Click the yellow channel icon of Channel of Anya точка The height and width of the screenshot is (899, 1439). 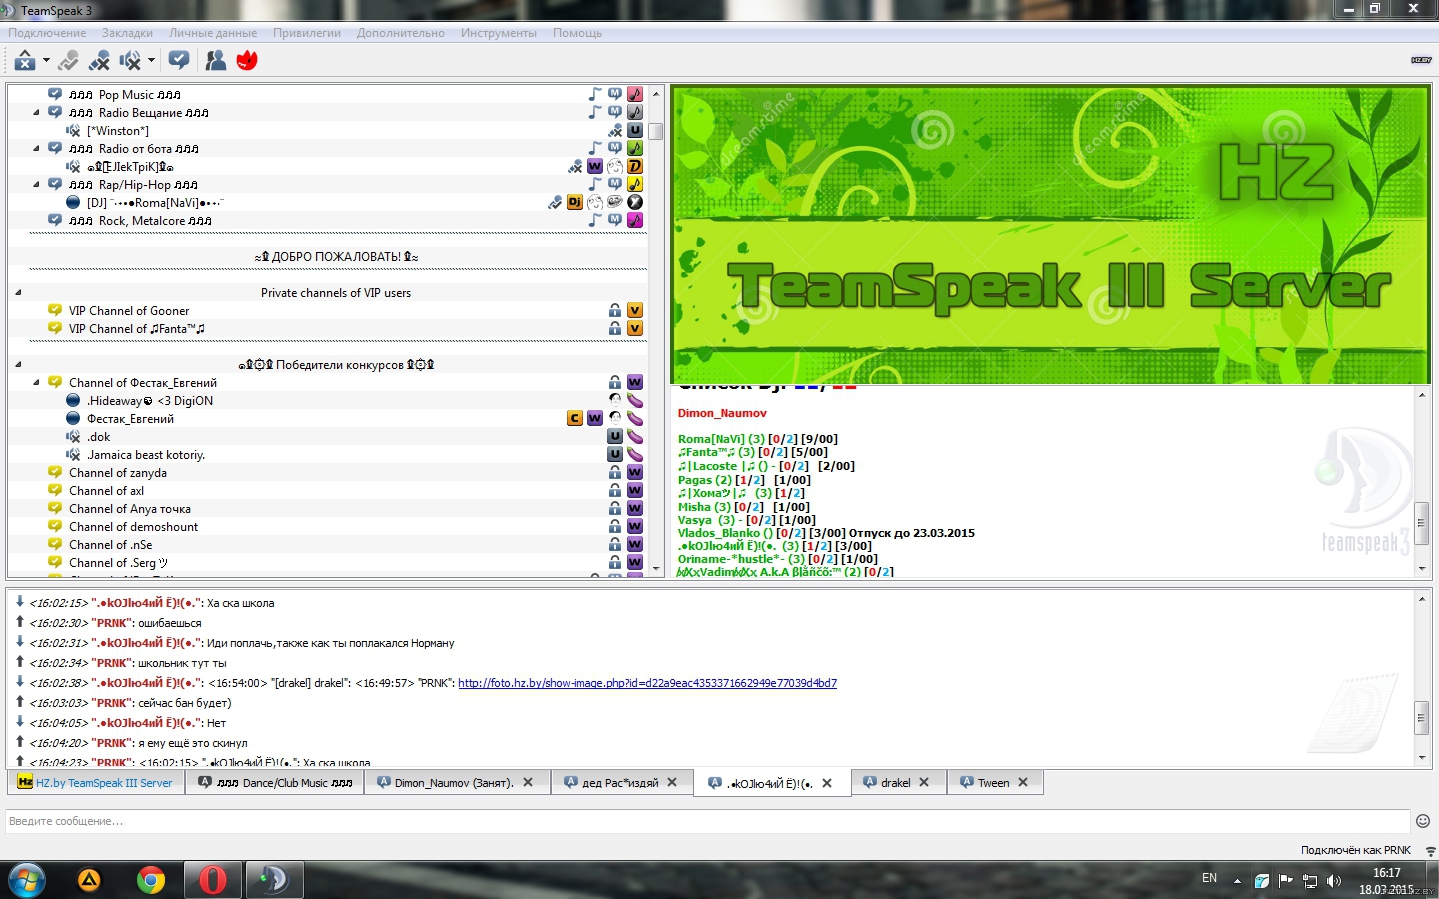click(x=55, y=509)
